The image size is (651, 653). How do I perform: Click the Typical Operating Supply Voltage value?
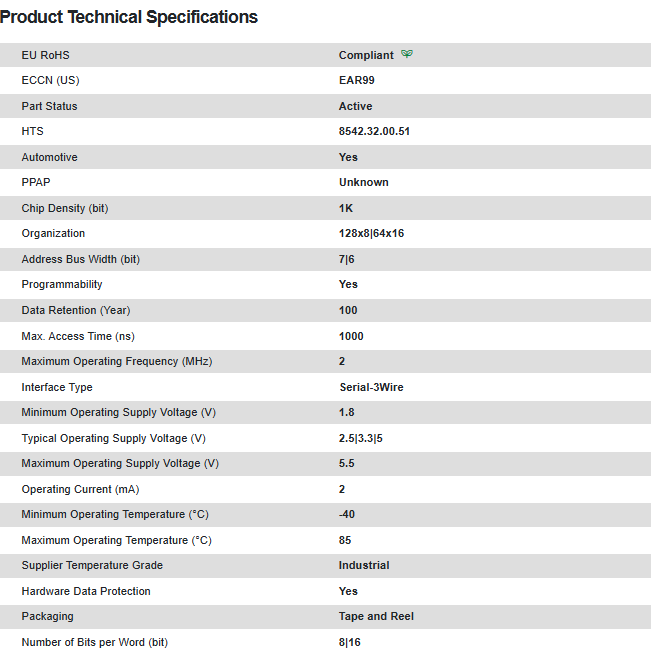361,438
